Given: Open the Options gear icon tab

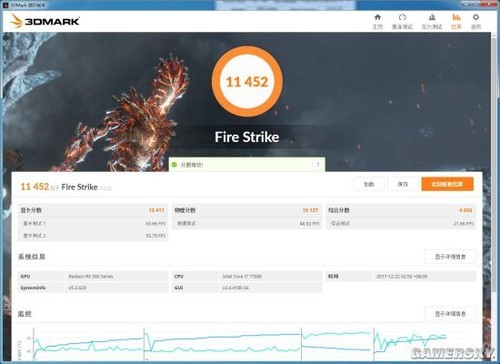Looking at the screenshot, I should 476,21.
